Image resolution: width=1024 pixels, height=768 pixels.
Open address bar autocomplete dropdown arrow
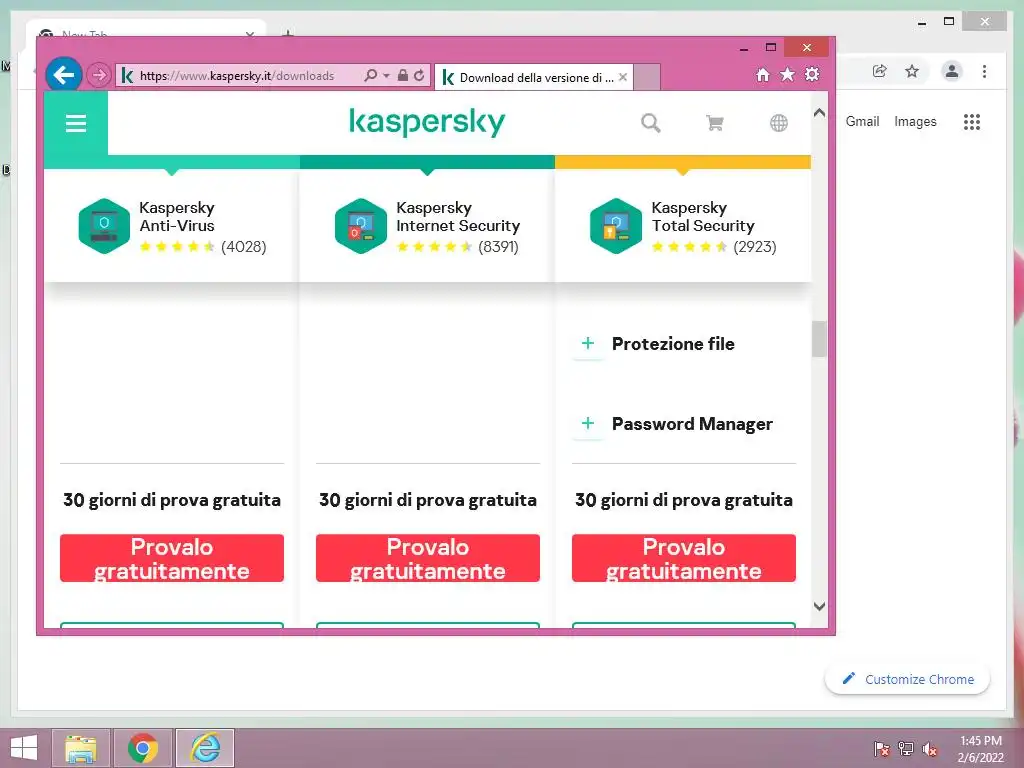(x=387, y=76)
